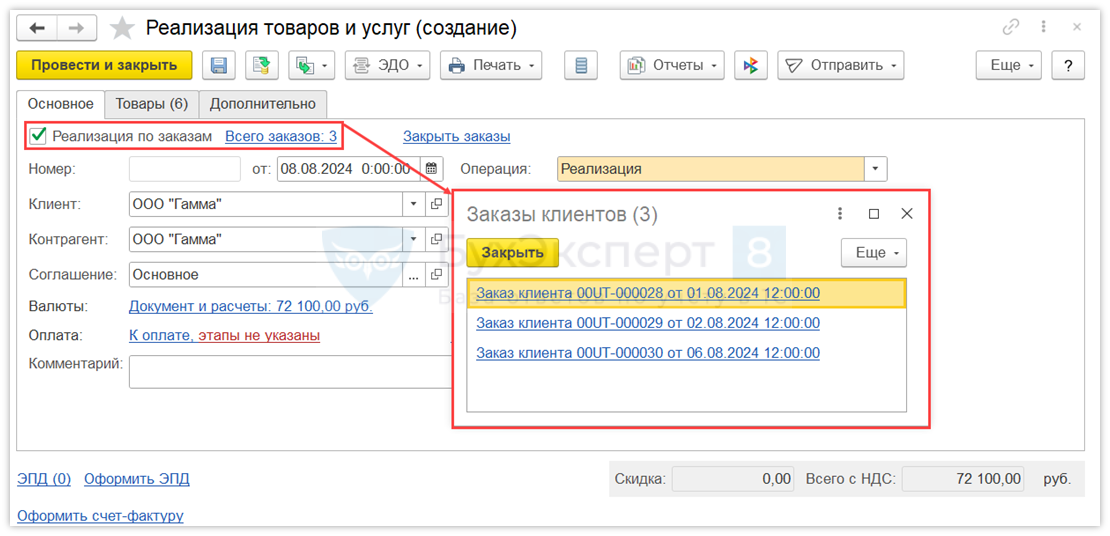Open Еще menu in Заказы клиентов window

pos(874,252)
